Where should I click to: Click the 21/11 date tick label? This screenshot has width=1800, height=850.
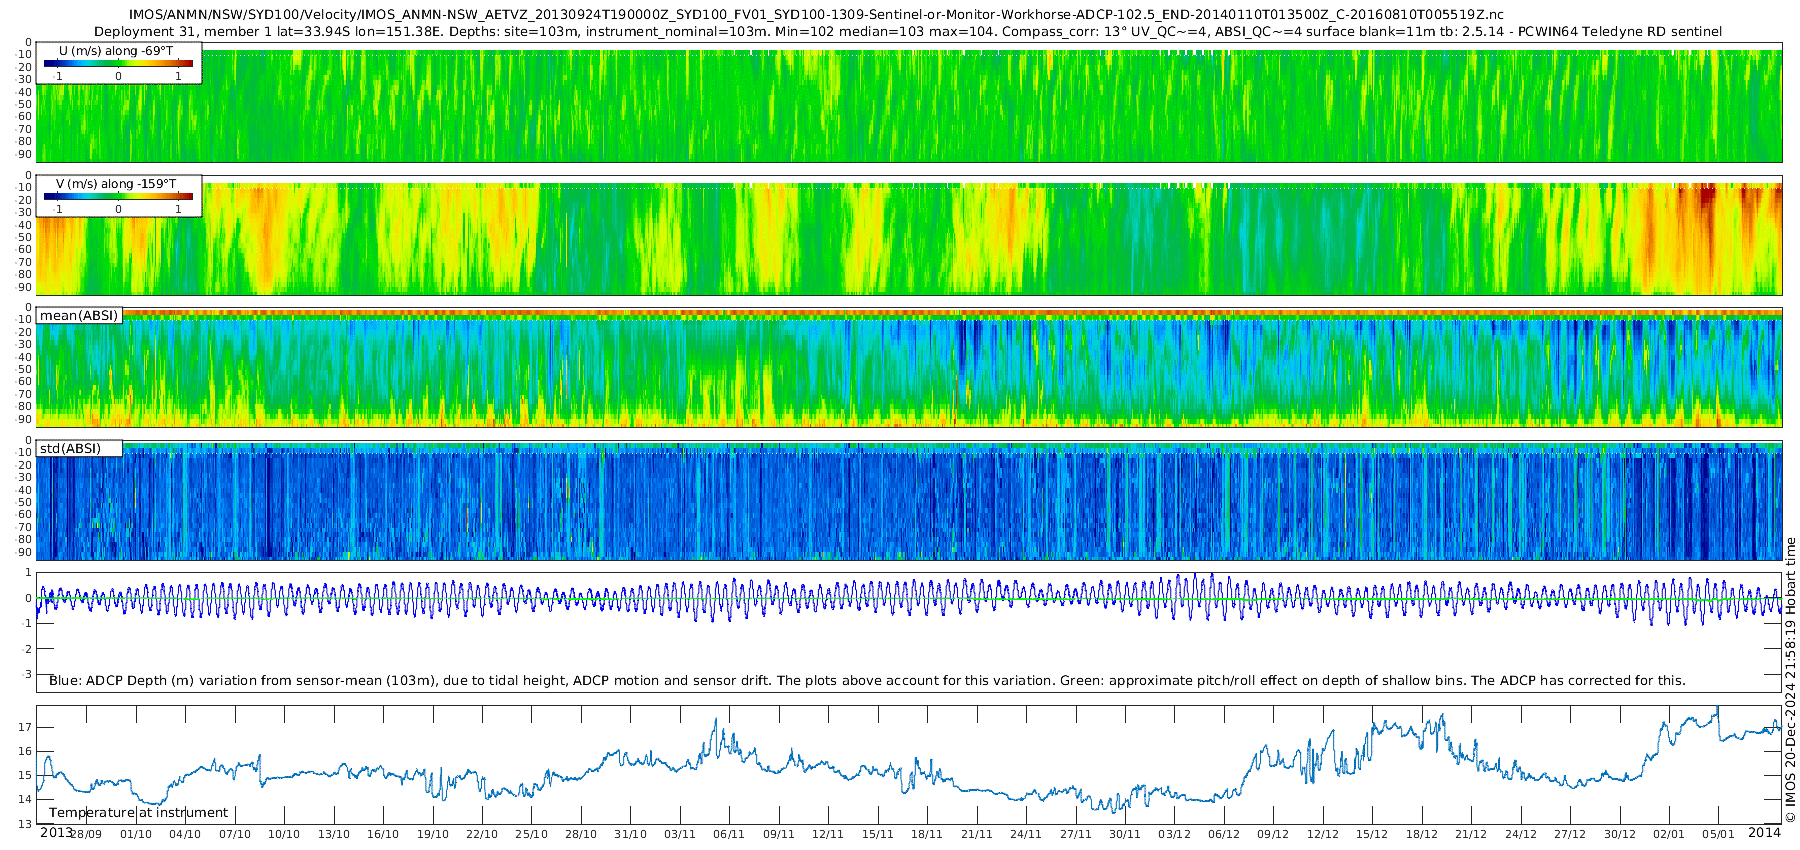pyautogui.click(x=976, y=834)
